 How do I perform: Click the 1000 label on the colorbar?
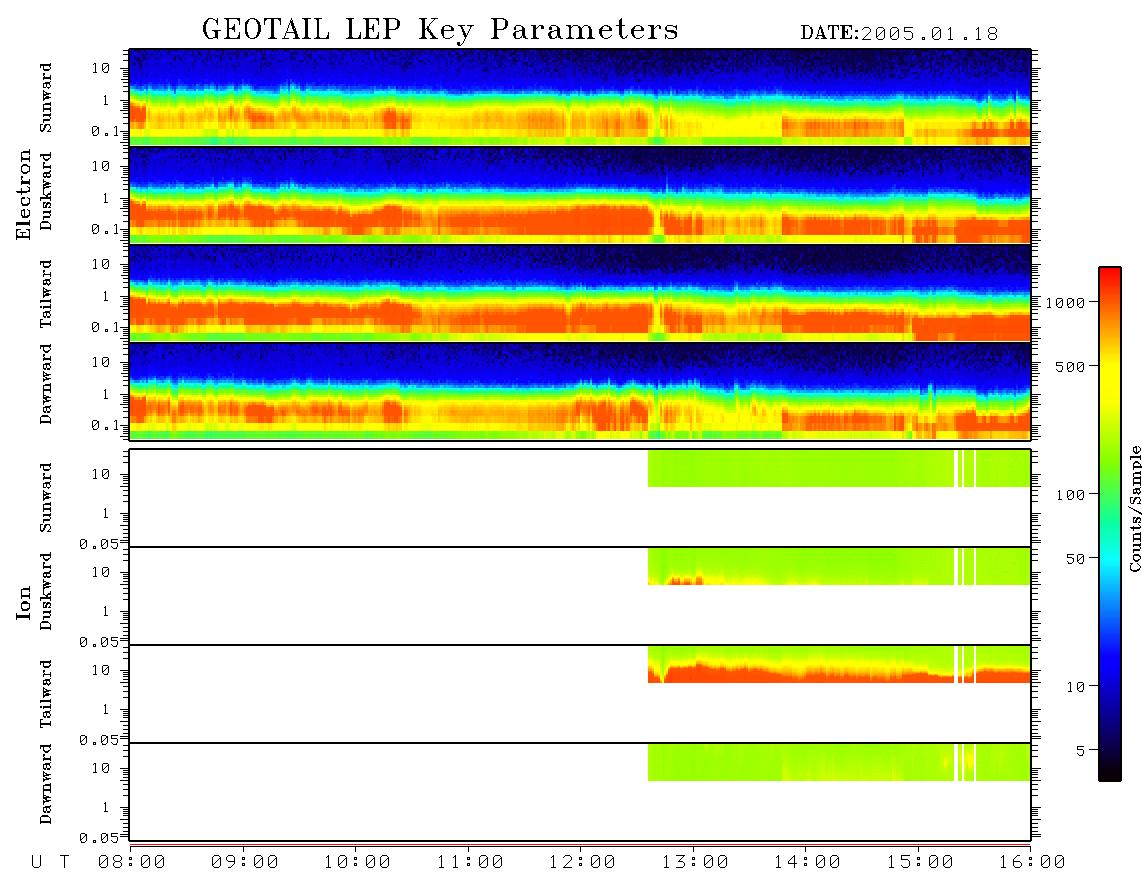click(1065, 303)
